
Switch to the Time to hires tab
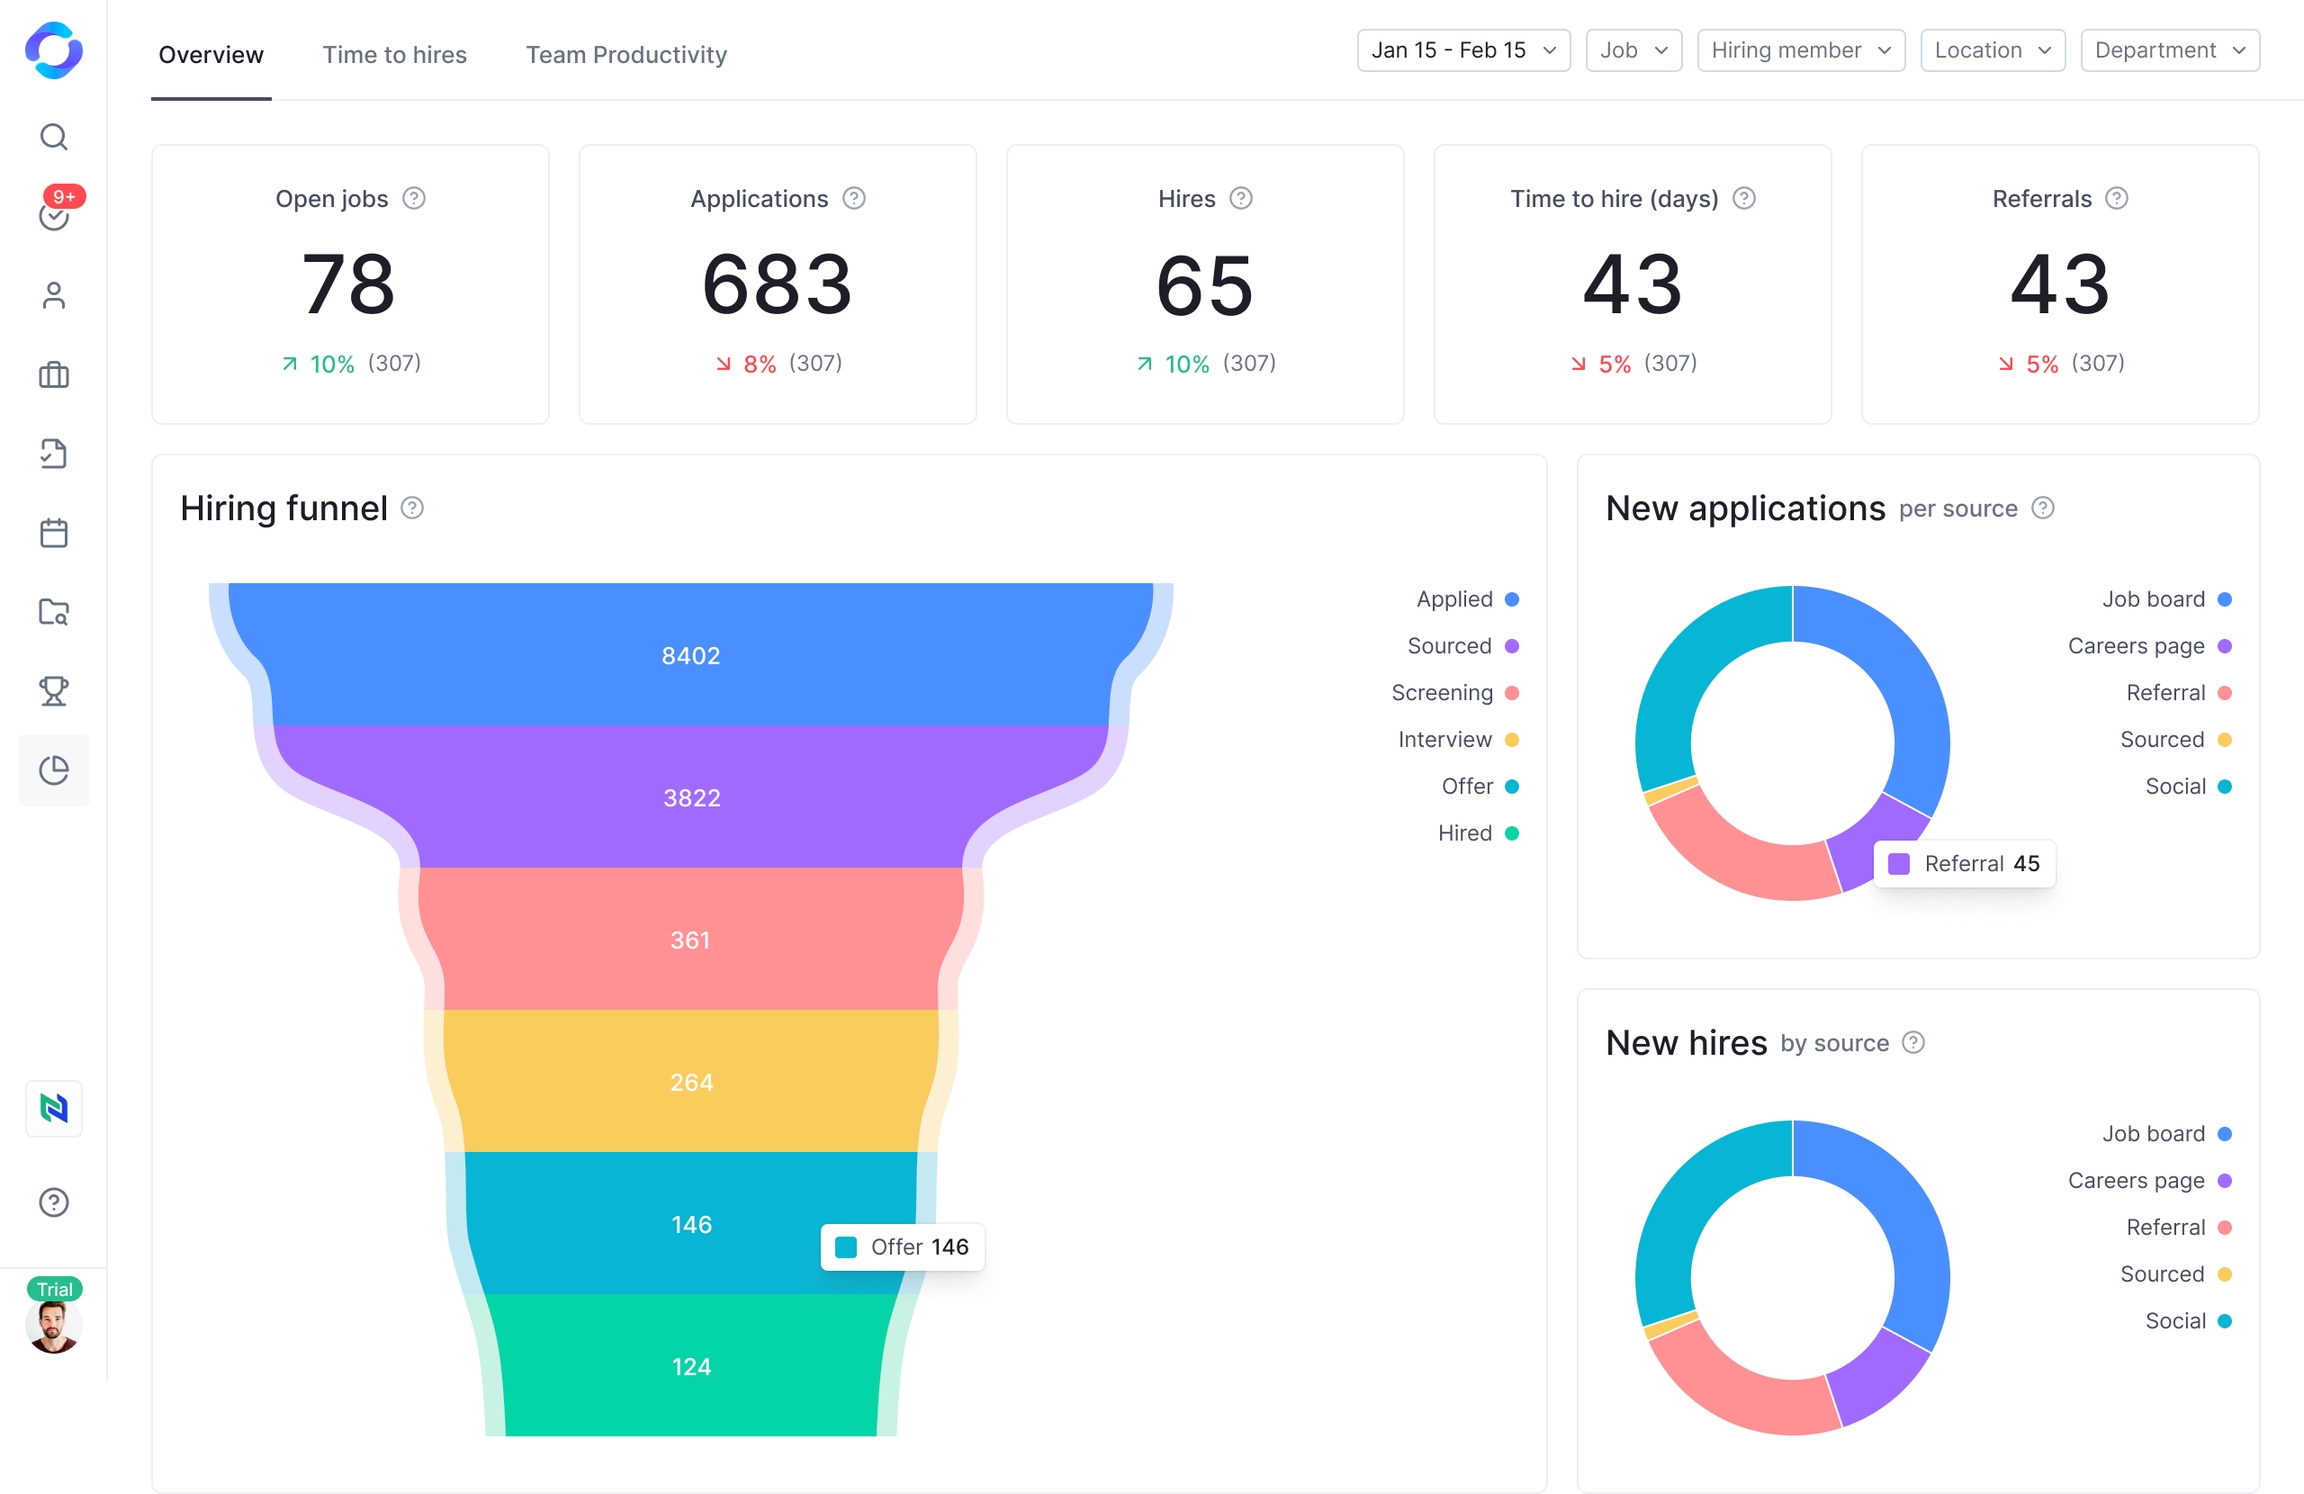tap(394, 54)
